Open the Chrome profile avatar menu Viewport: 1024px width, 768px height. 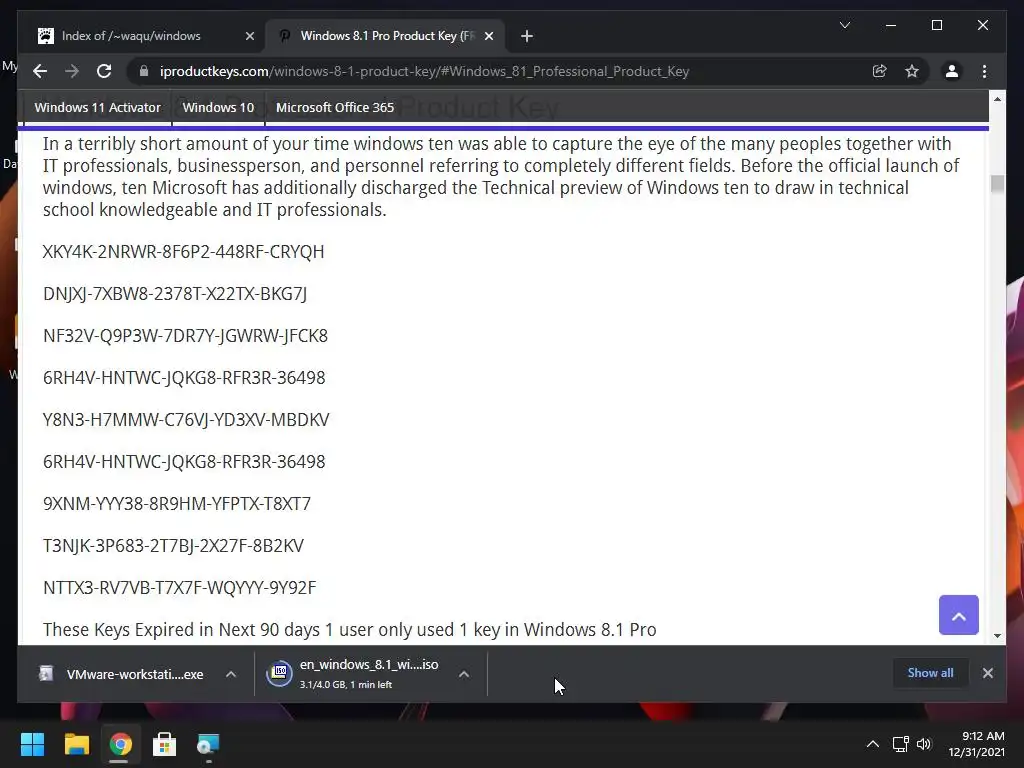coord(952,71)
